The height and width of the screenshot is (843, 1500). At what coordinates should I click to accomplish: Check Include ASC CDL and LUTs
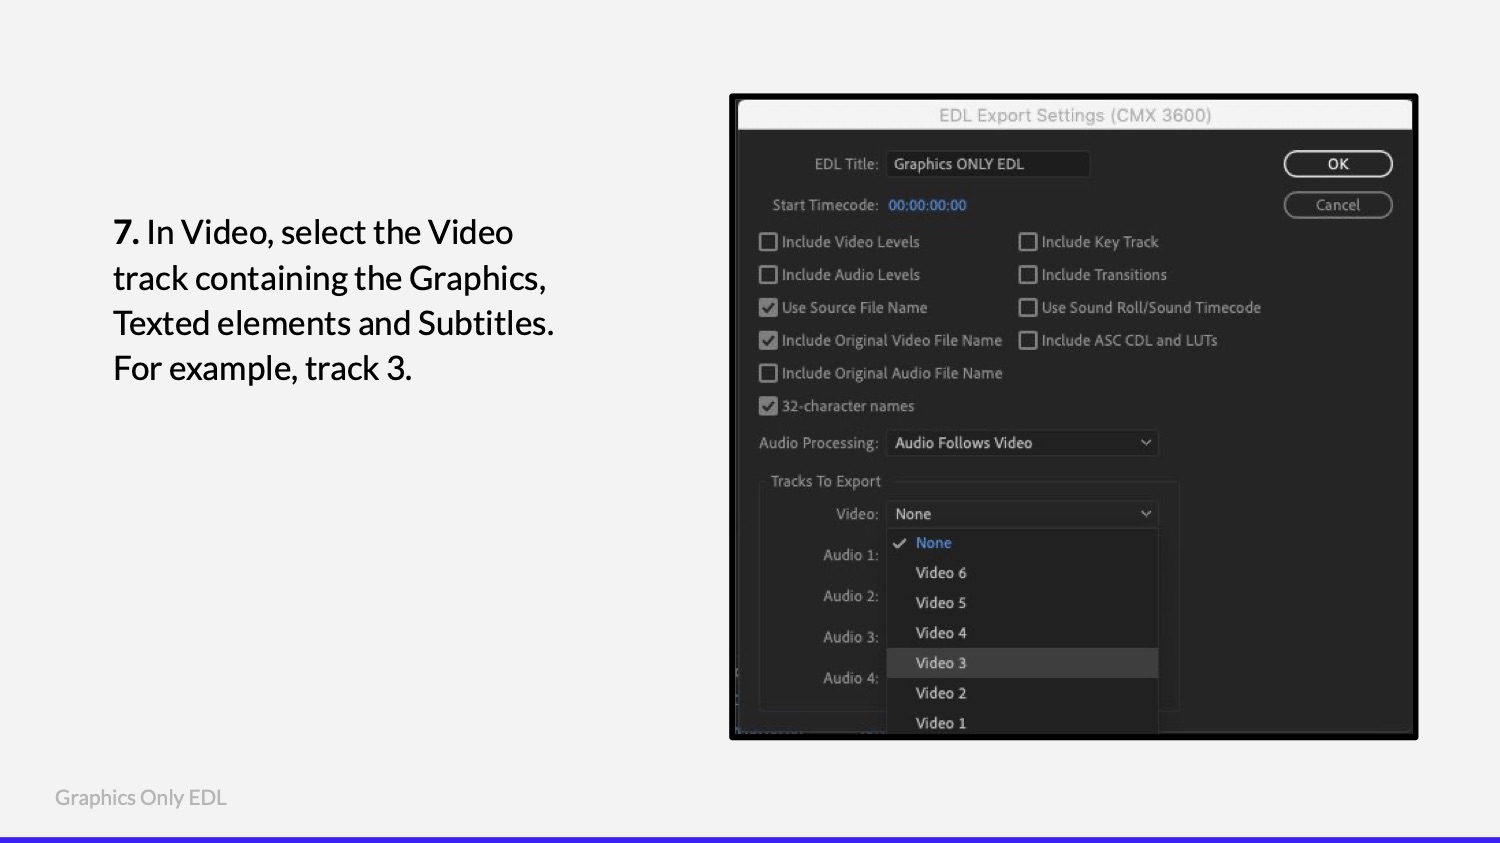click(x=1027, y=341)
